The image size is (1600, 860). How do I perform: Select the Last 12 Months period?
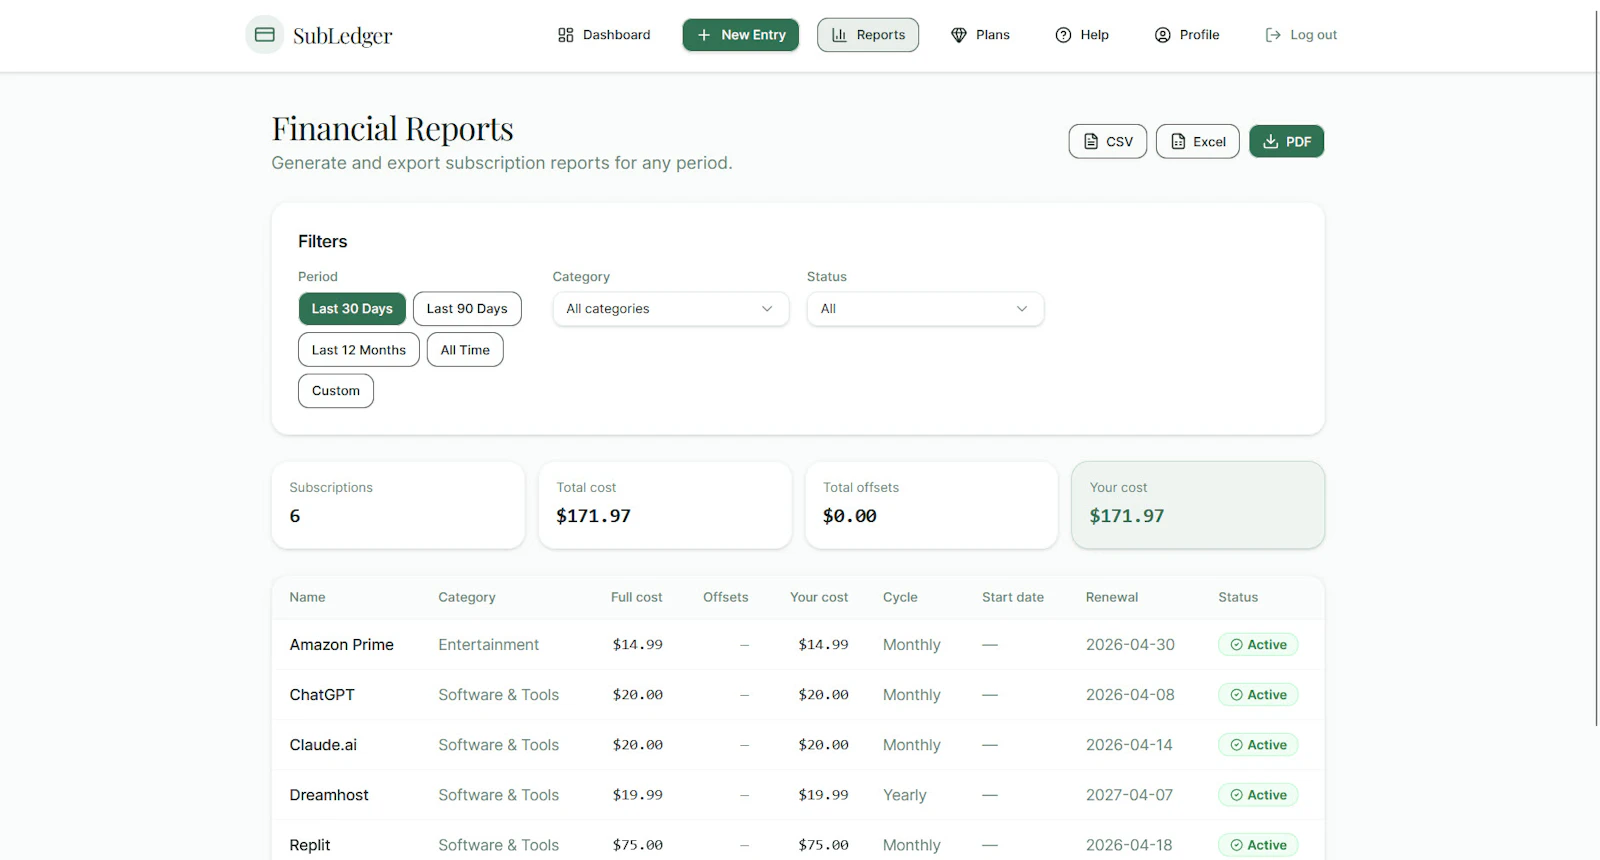point(359,350)
